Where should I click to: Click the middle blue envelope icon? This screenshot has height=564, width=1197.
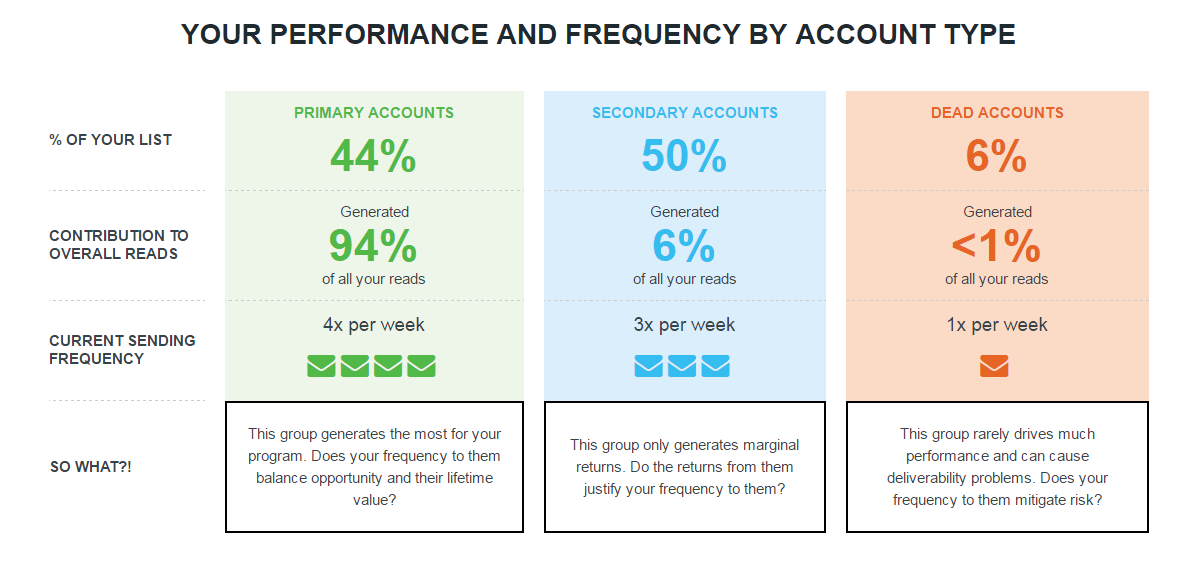(x=682, y=367)
